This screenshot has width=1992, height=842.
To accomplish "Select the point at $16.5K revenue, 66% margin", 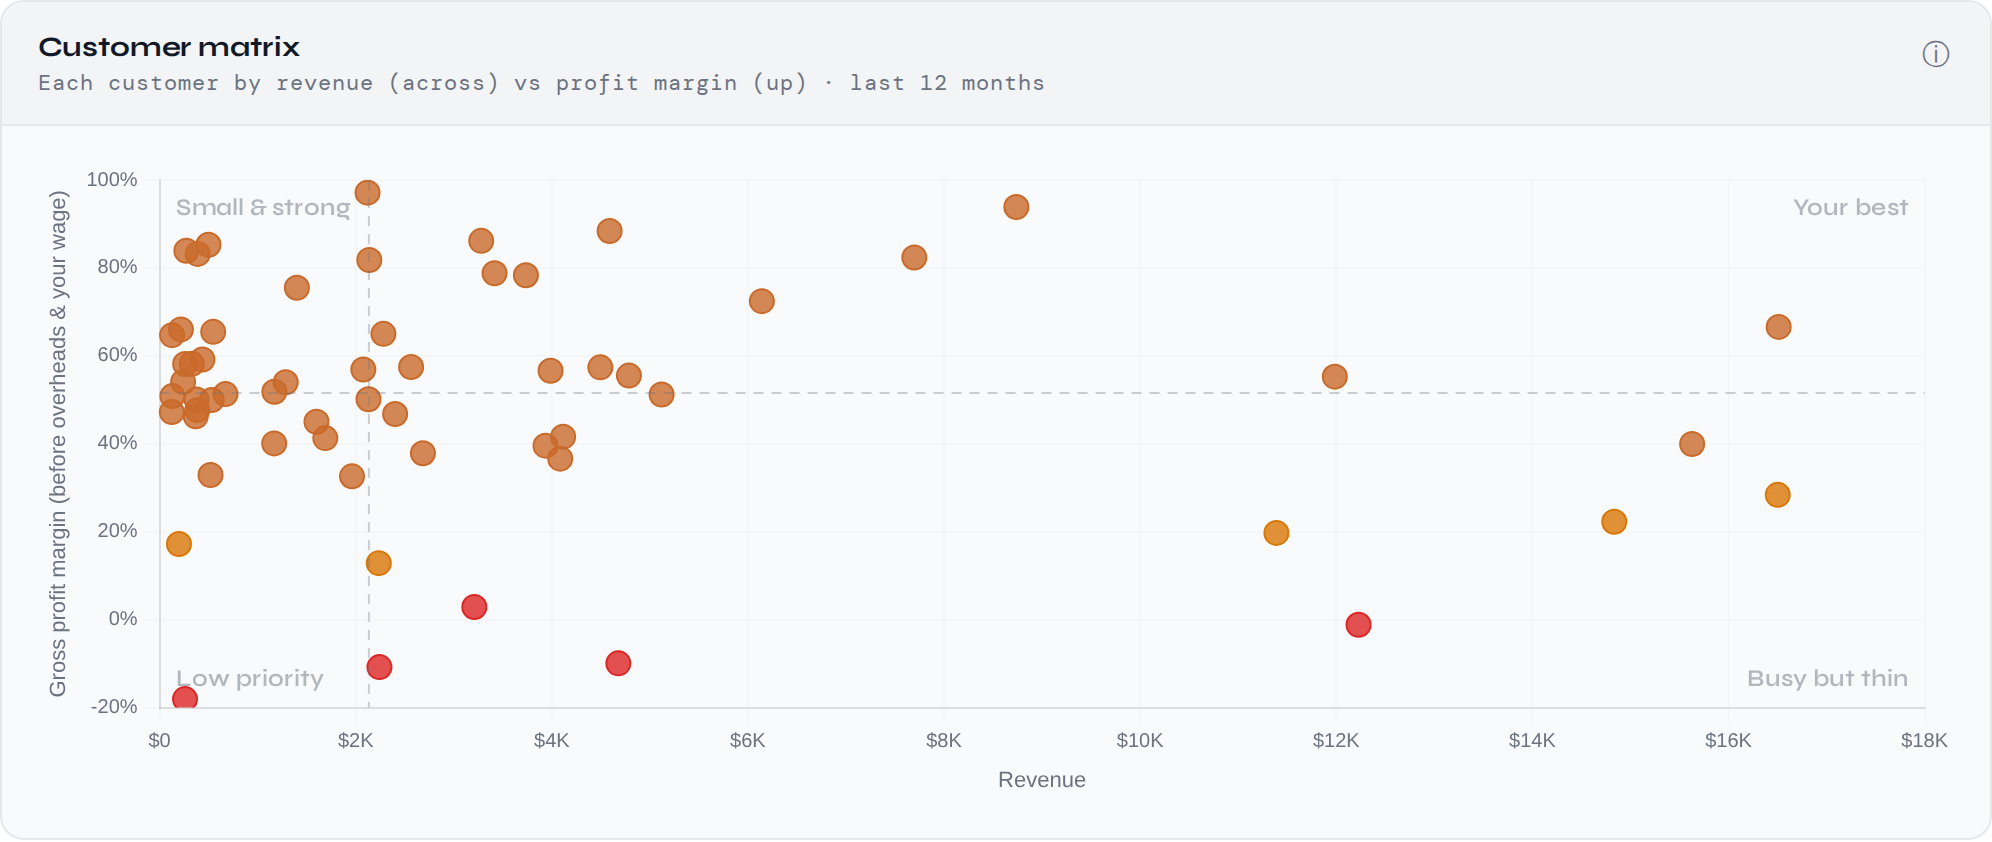I will (1778, 327).
